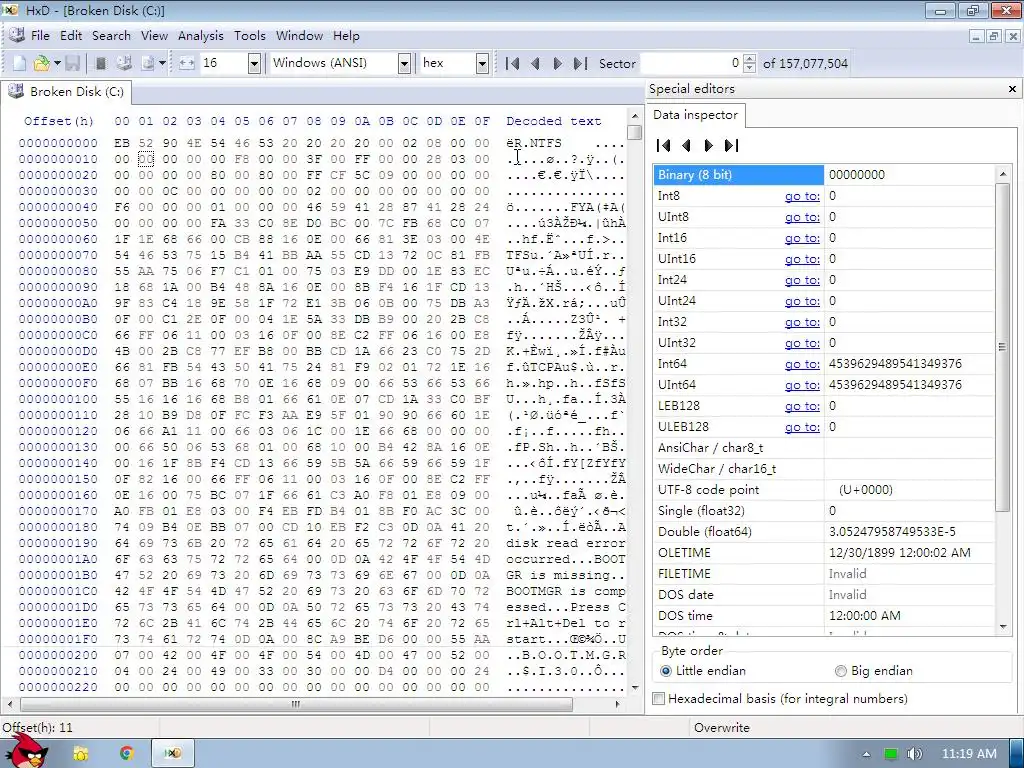The height and width of the screenshot is (768, 1024).
Task: Click the Open disk image toolbar icon
Action: pyautogui.click(x=148, y=63)
